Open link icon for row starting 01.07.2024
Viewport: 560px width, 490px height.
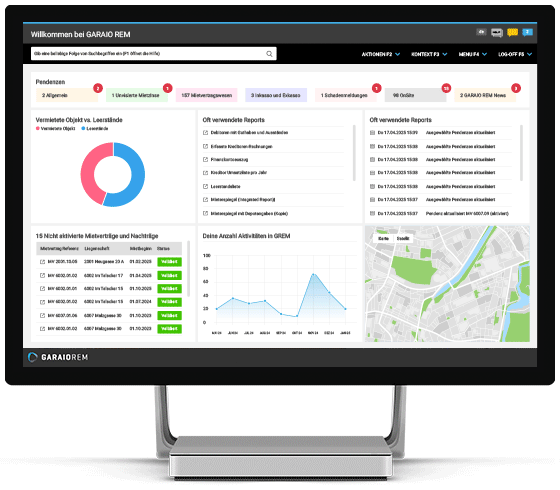42,302
